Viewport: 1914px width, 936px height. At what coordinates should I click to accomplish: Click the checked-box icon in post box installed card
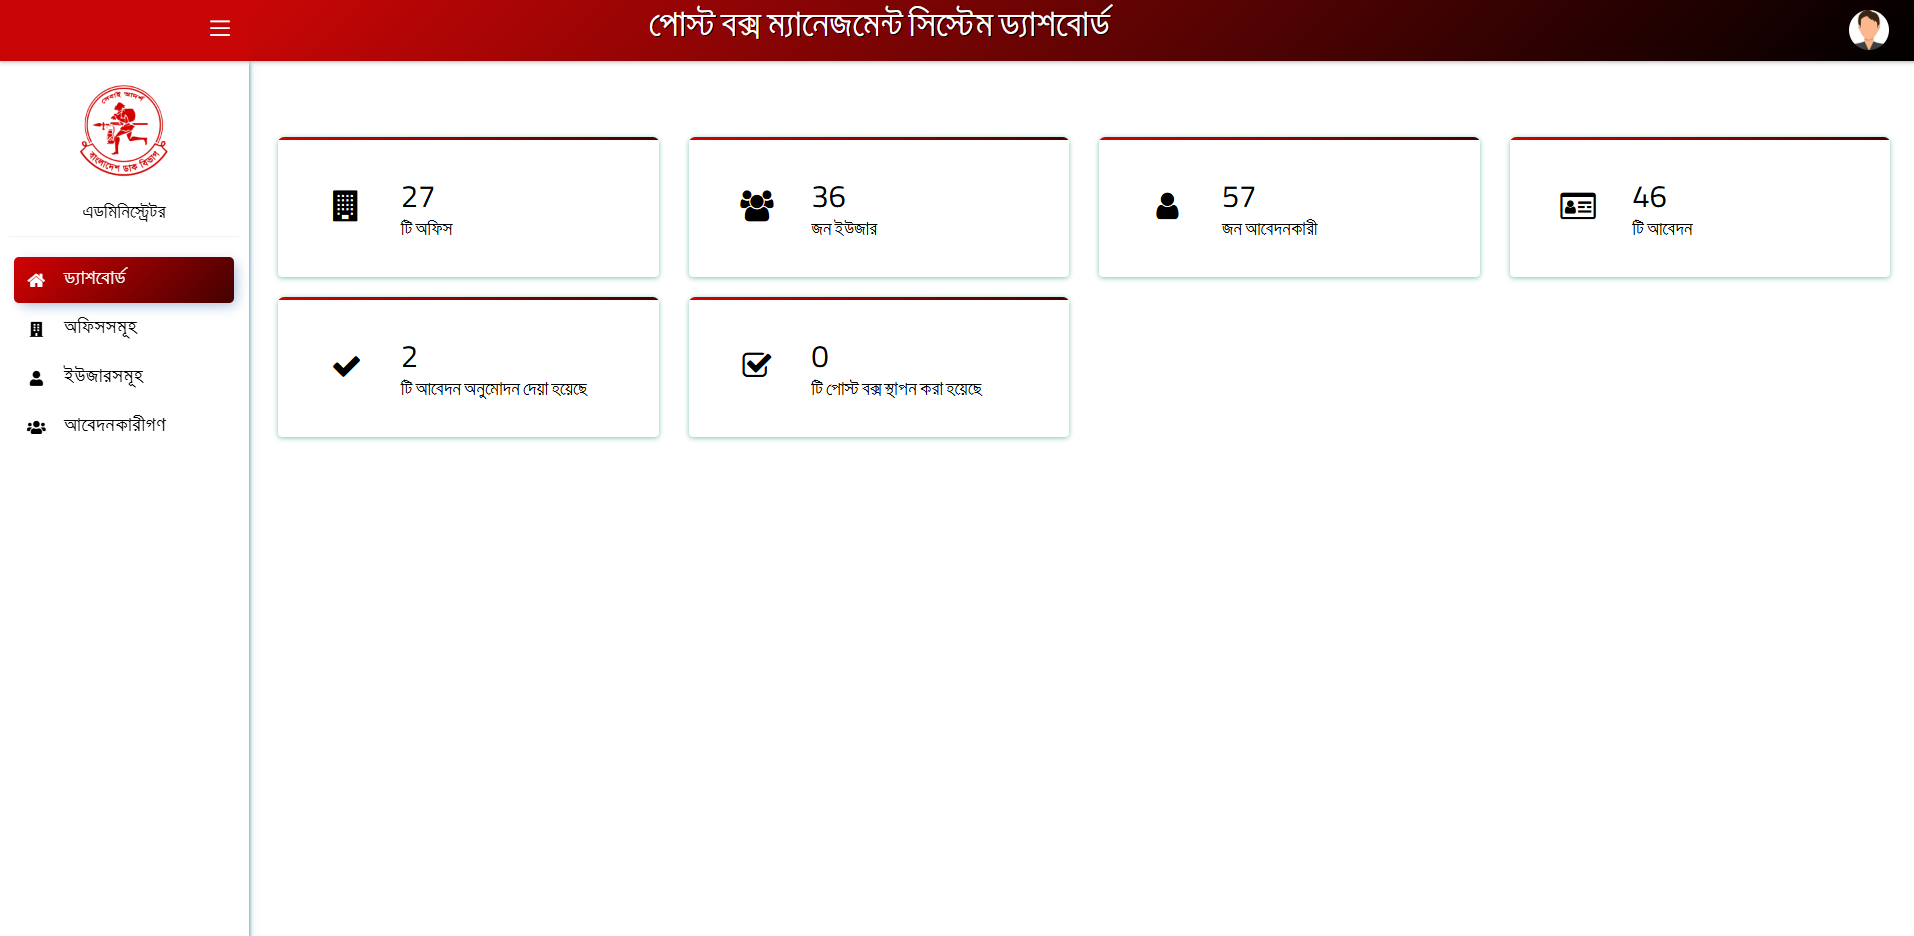[x=756, y=365]
